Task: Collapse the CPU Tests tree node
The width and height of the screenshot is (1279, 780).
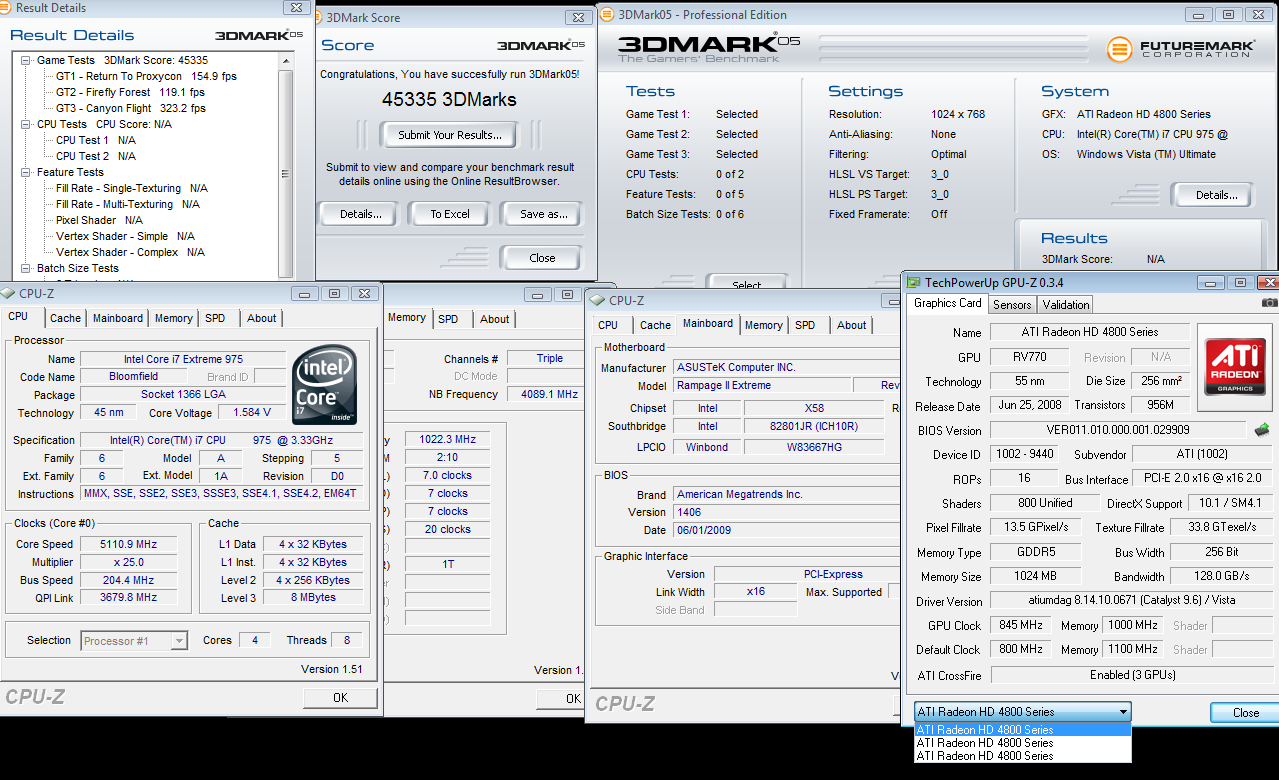Action: [x=25, y=124]
